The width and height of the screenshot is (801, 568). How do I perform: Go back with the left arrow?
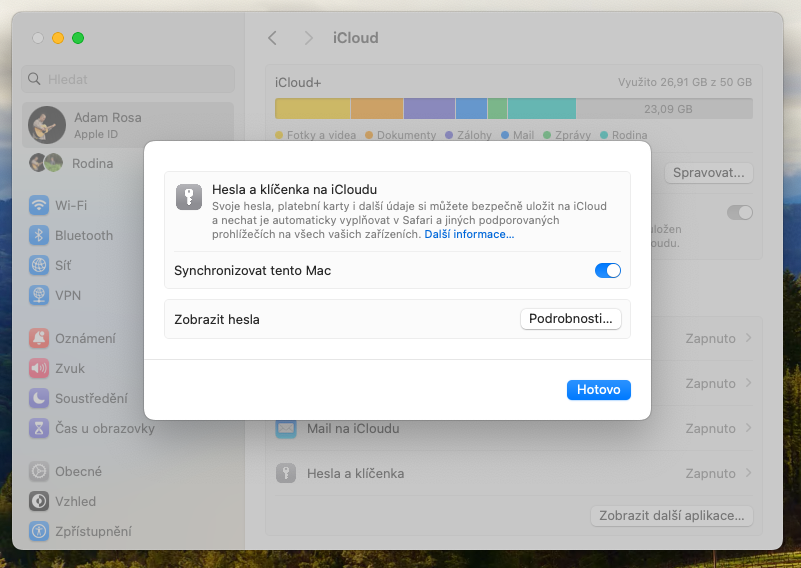(272, 38)
